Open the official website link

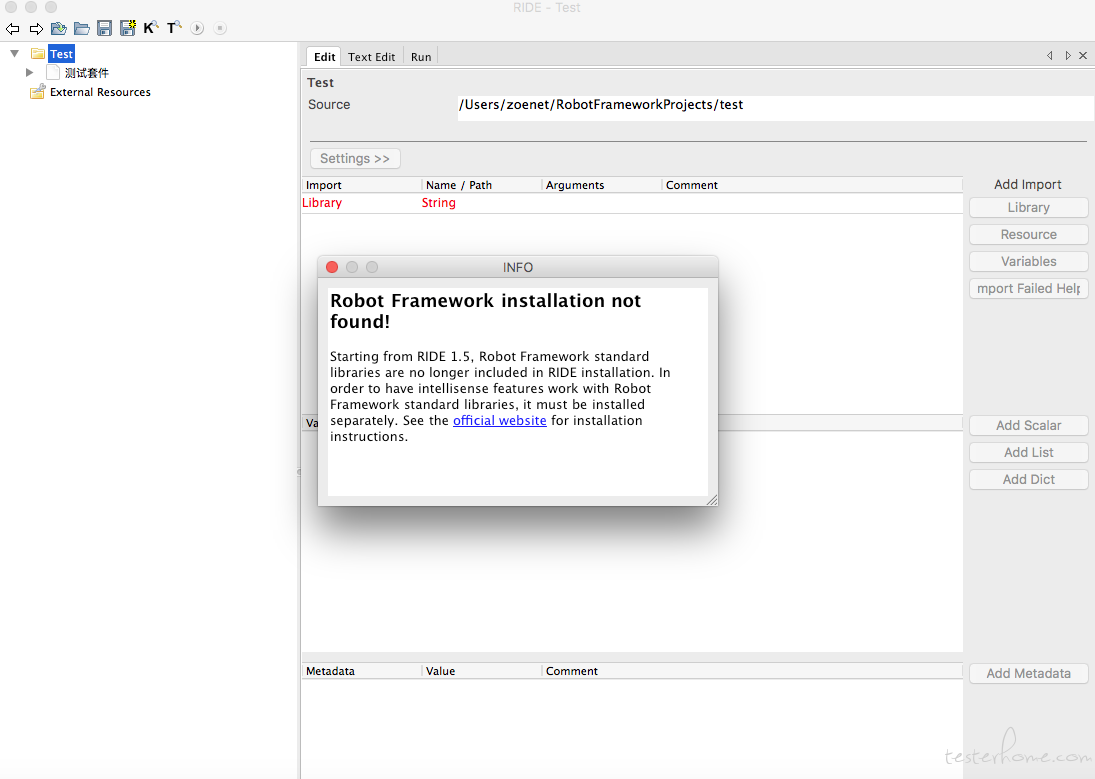coord(499,421)
